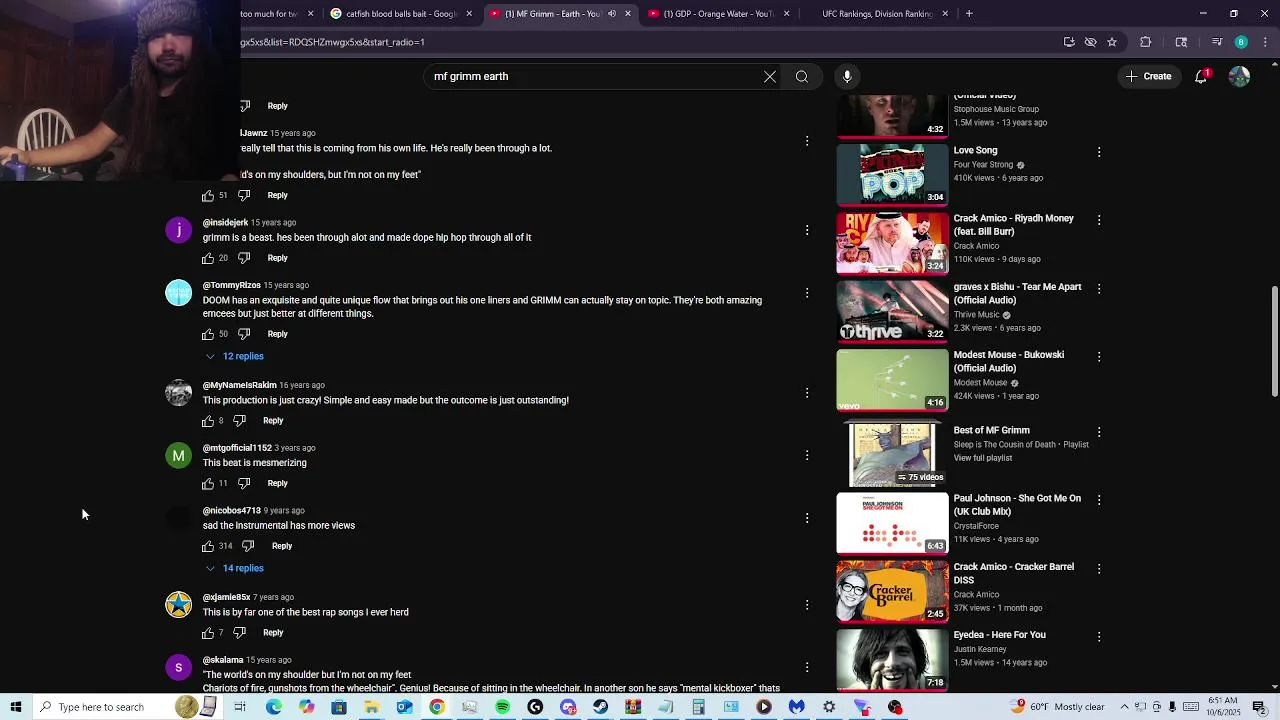Start voice search with the microphone
Screen dimensions: 1280x720
[x=847, y=76]
